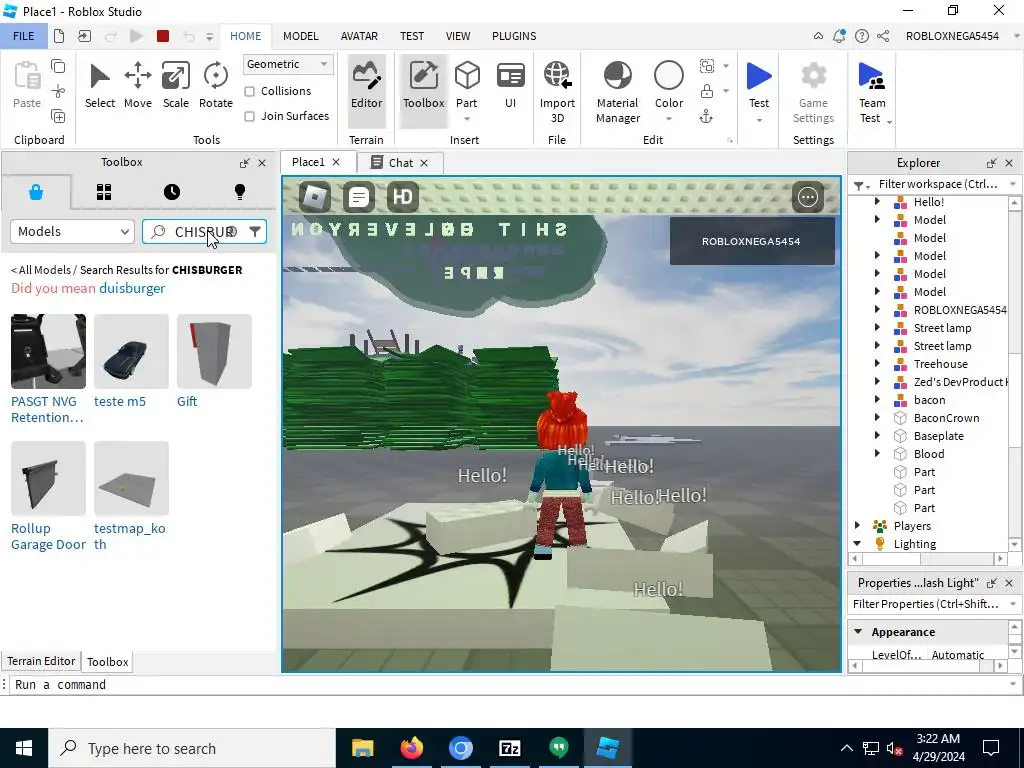Click the duisburger suggestion link
Screen dimensions: 1024x768
point(132,288)
